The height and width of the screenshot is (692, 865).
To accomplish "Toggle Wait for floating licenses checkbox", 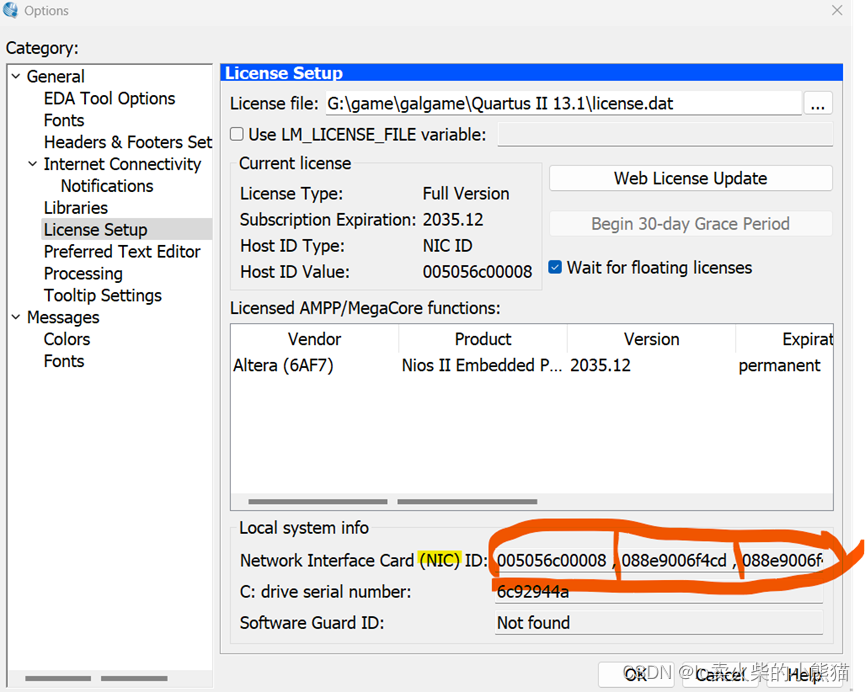I will [x=556, y=267].
